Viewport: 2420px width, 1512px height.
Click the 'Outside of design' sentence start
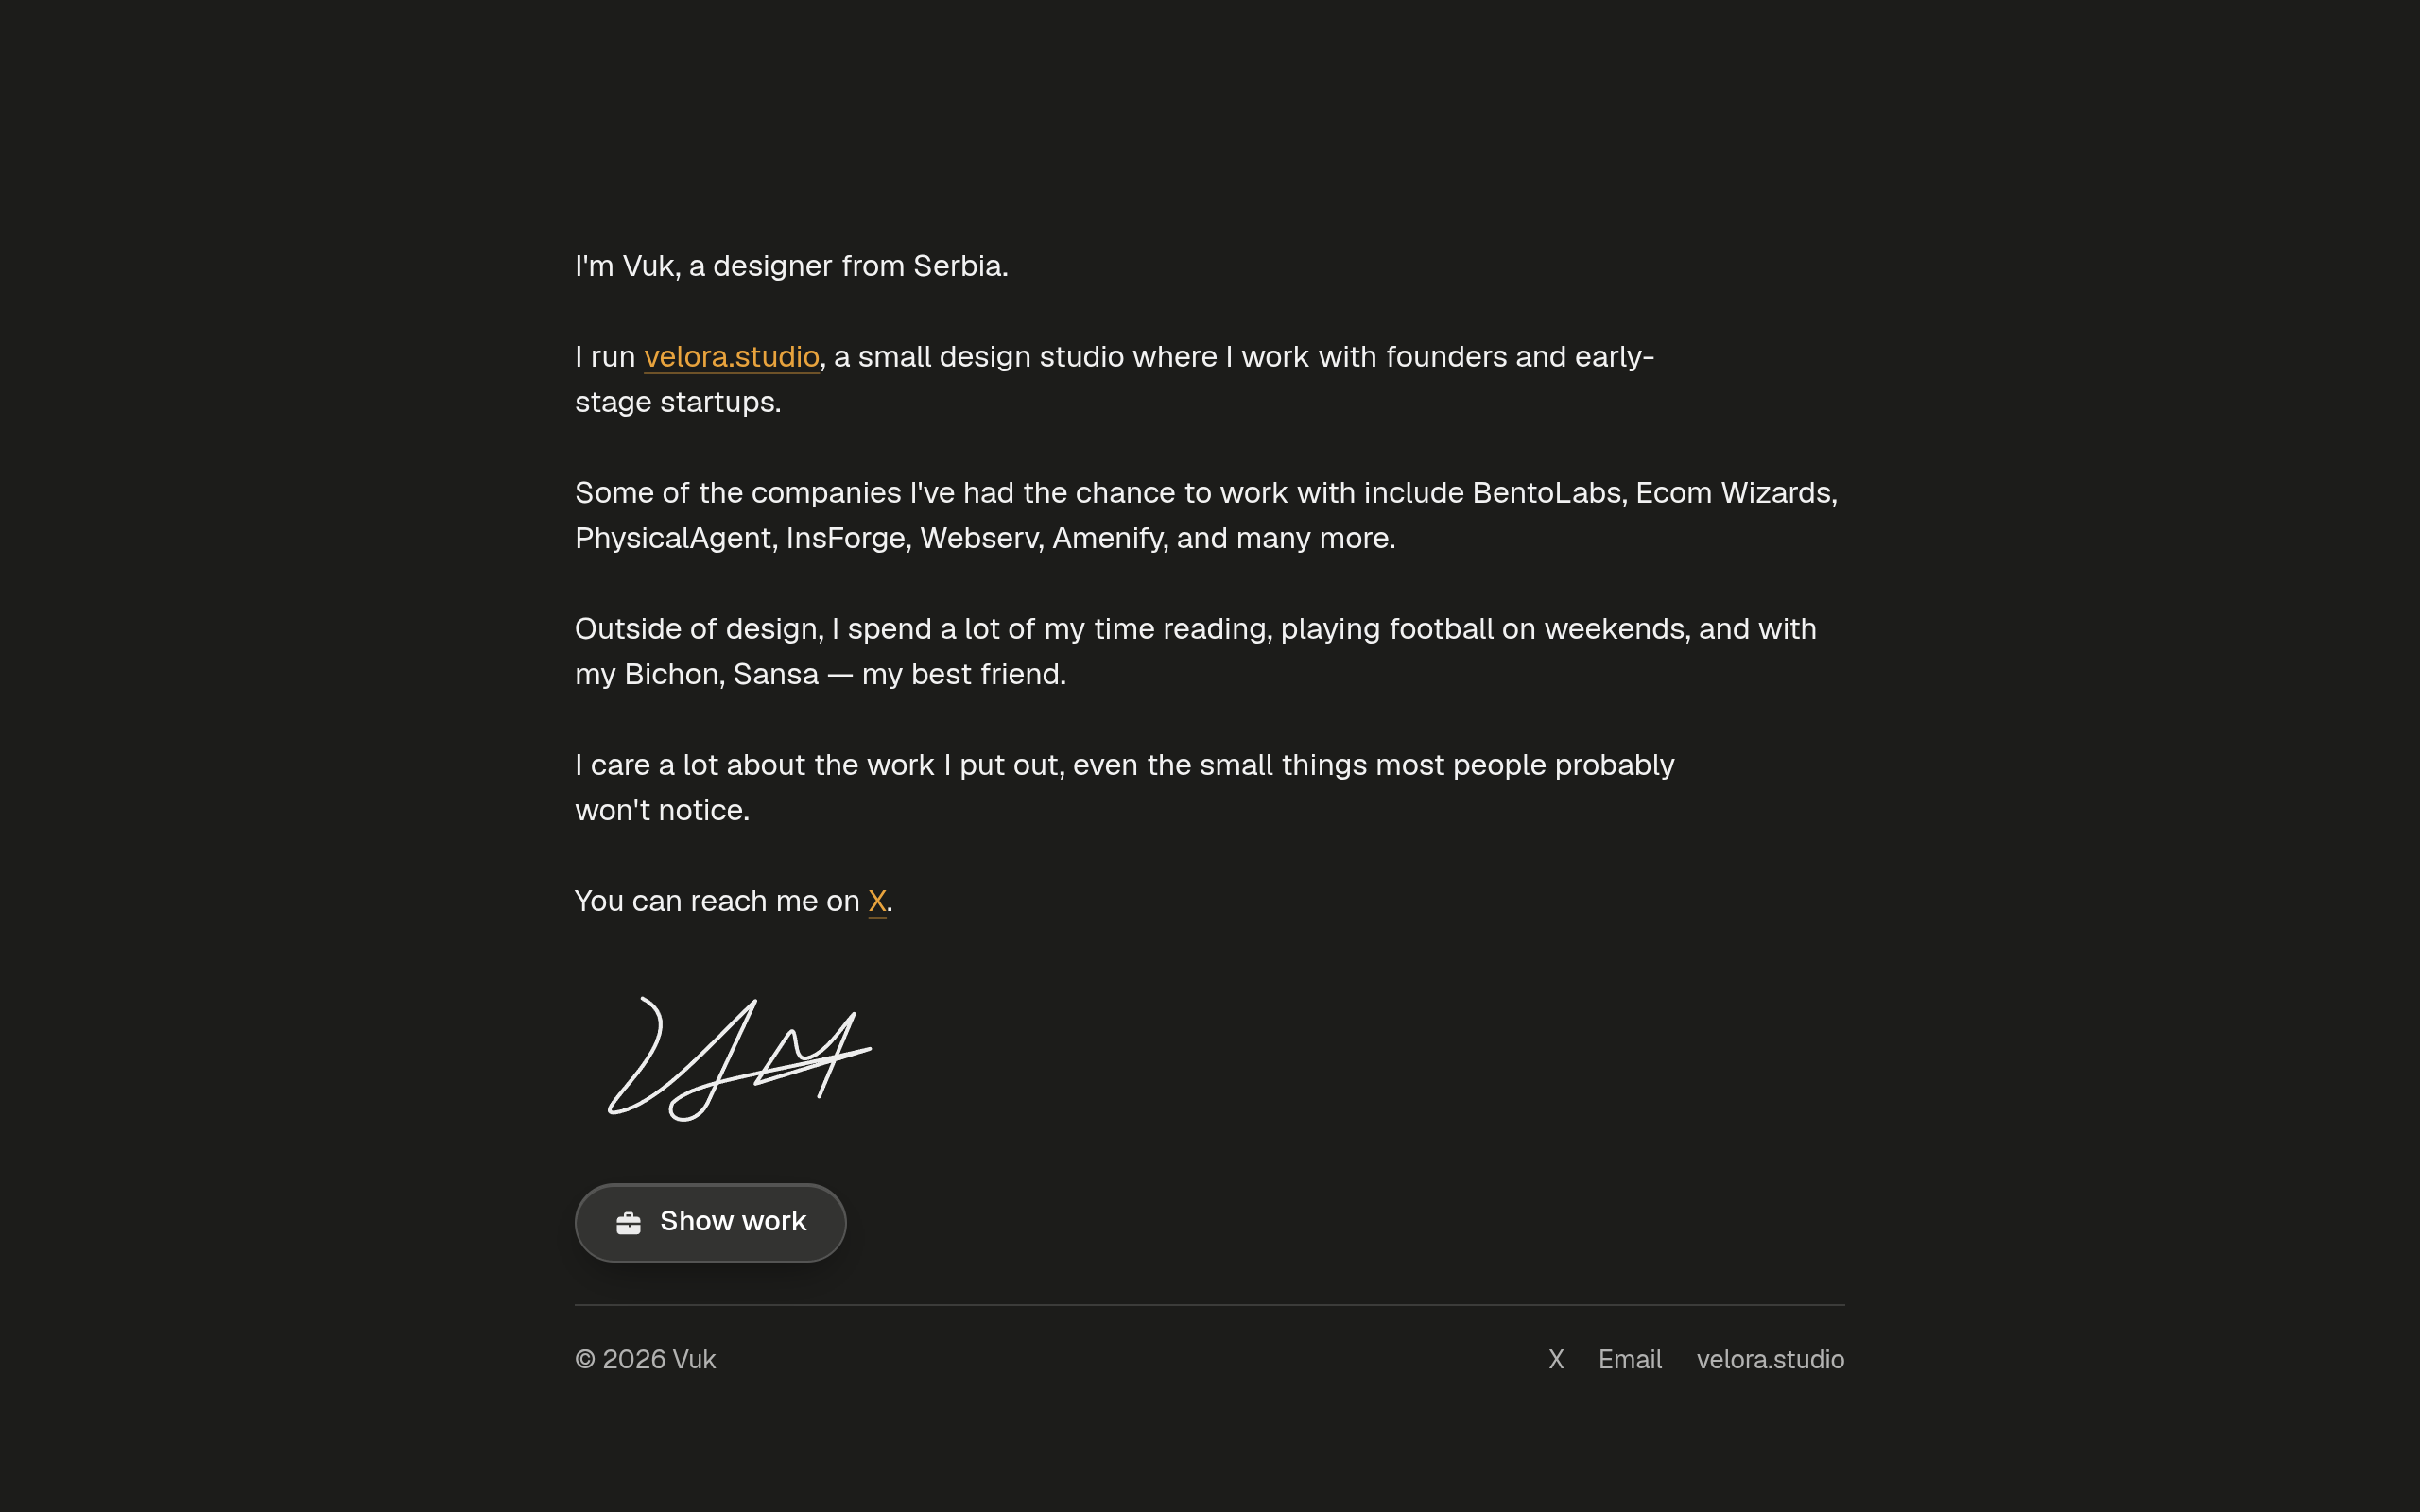696,629
